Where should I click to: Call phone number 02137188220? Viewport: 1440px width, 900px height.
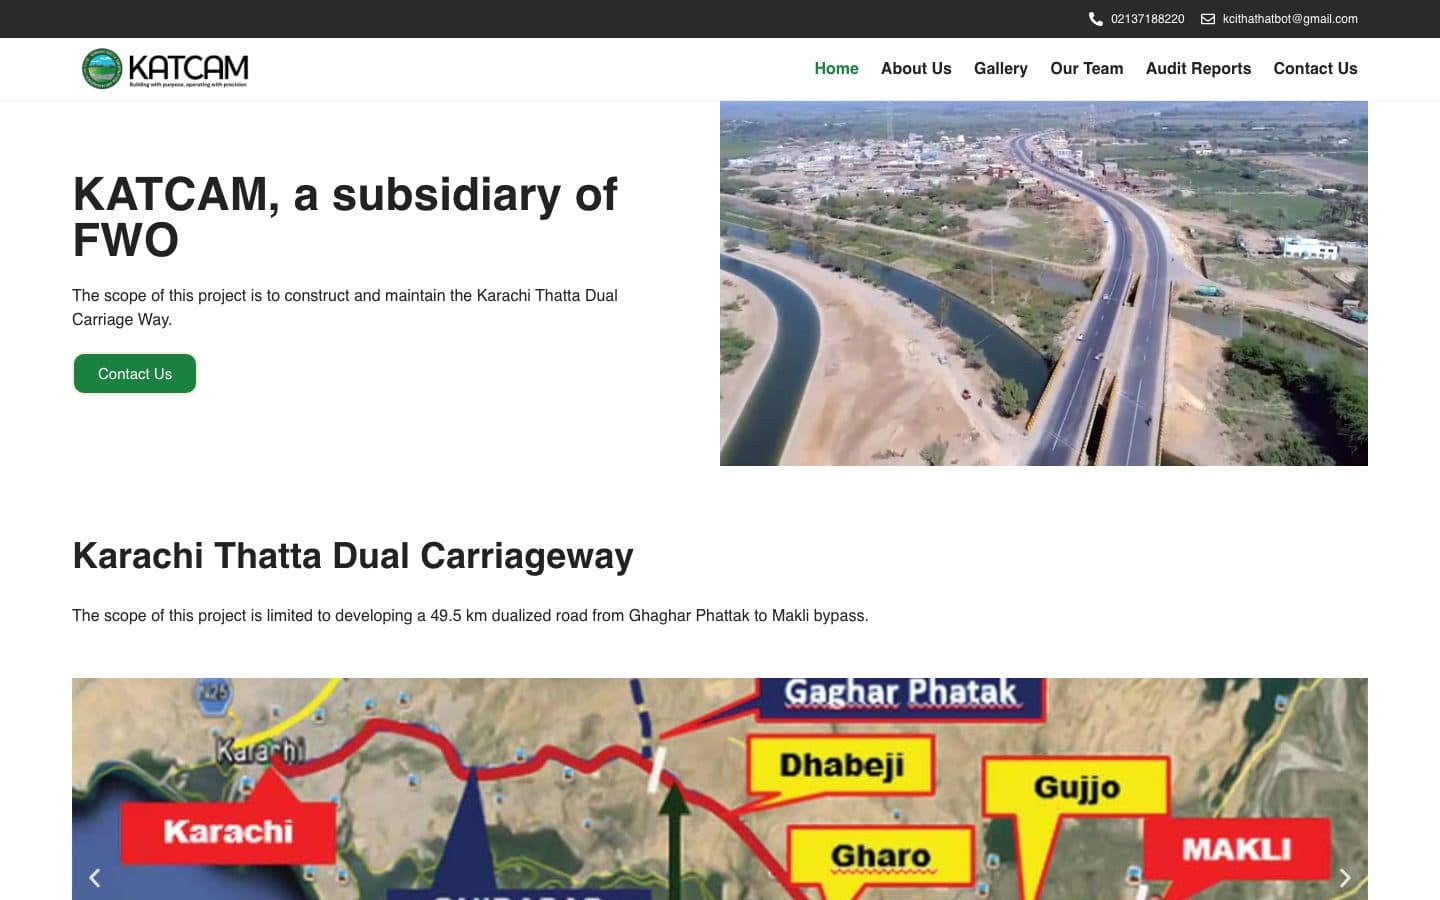1147,19
